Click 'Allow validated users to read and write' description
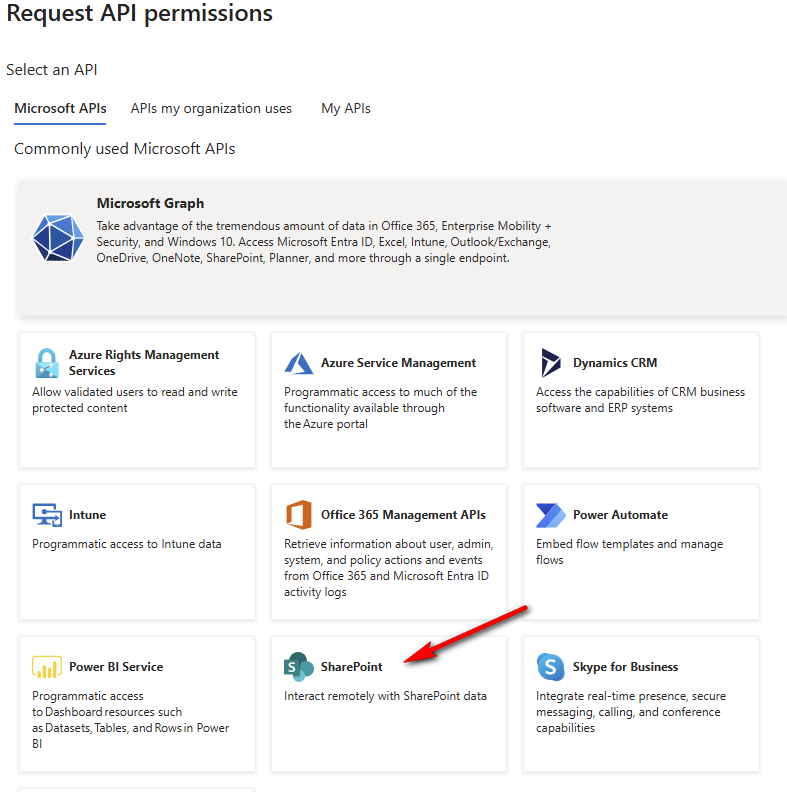The width and height of the screenshot is (787, 792). pos(134,400)
